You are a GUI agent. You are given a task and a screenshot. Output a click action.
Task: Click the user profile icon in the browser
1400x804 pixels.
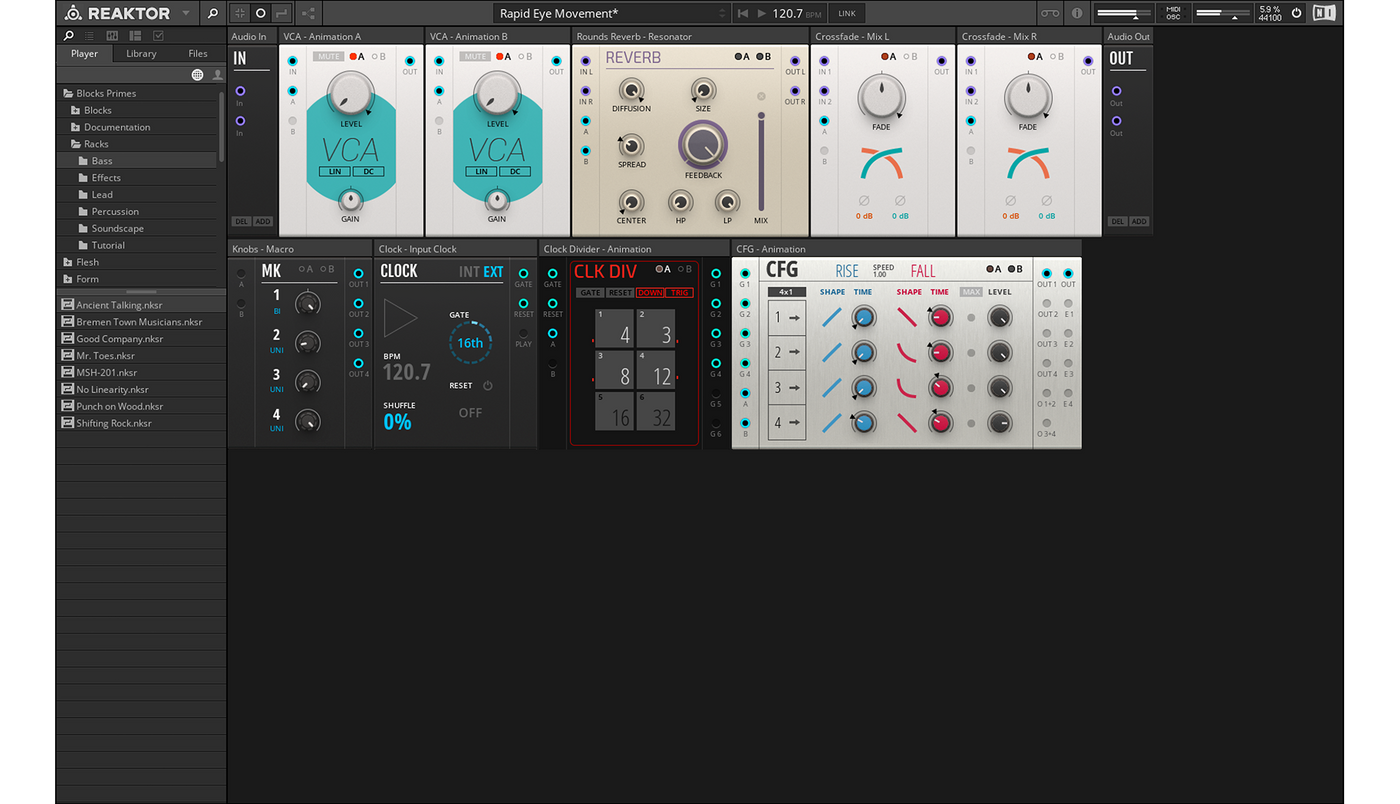click(x=217, y=75)
